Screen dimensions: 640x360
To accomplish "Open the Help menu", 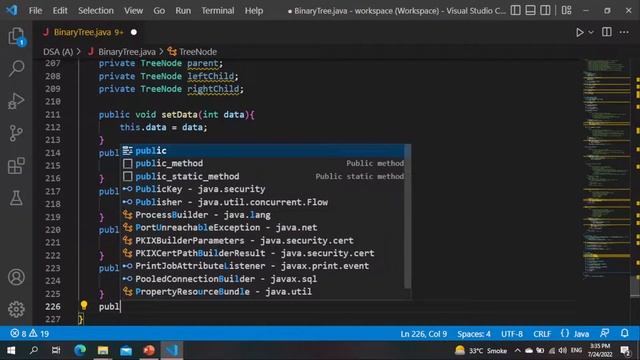I will pos(254,11).
